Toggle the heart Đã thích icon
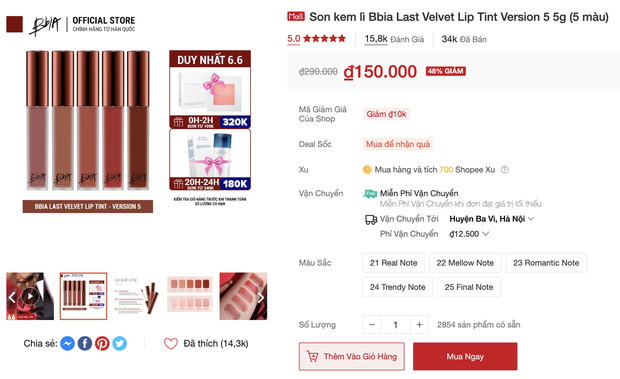 [x=171, y=343]
